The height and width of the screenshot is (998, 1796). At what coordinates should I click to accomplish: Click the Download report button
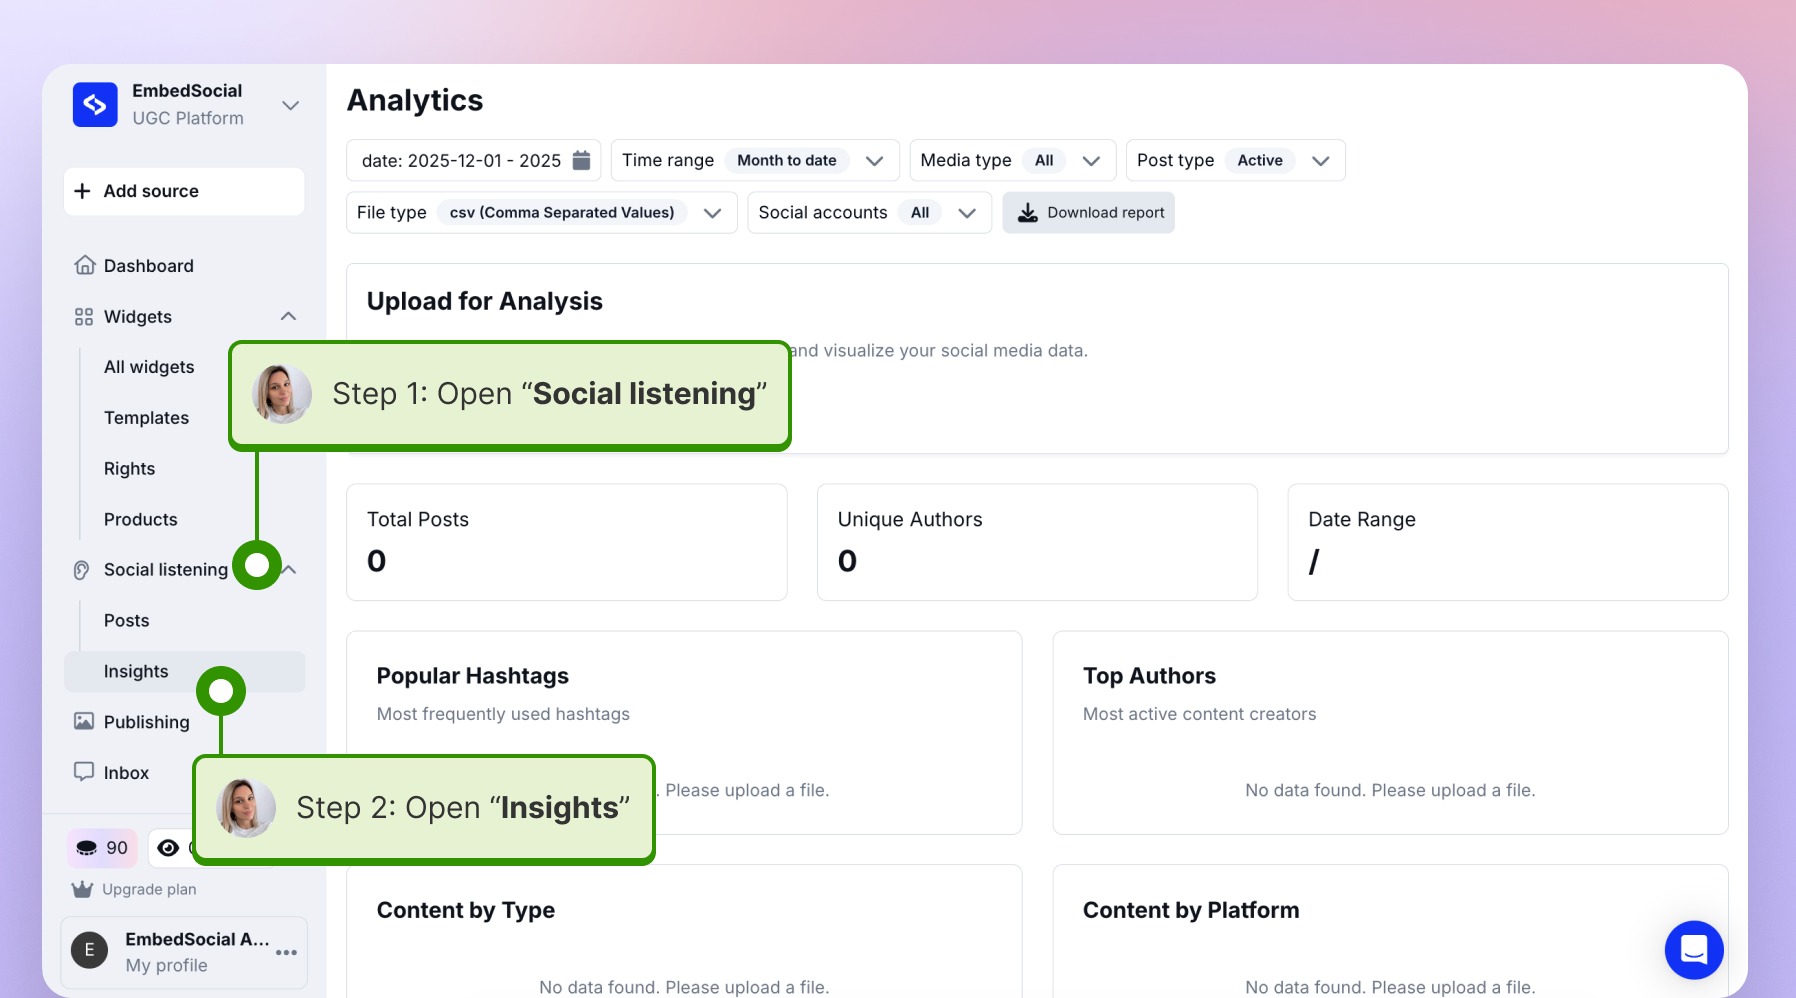pos(1089,212)
